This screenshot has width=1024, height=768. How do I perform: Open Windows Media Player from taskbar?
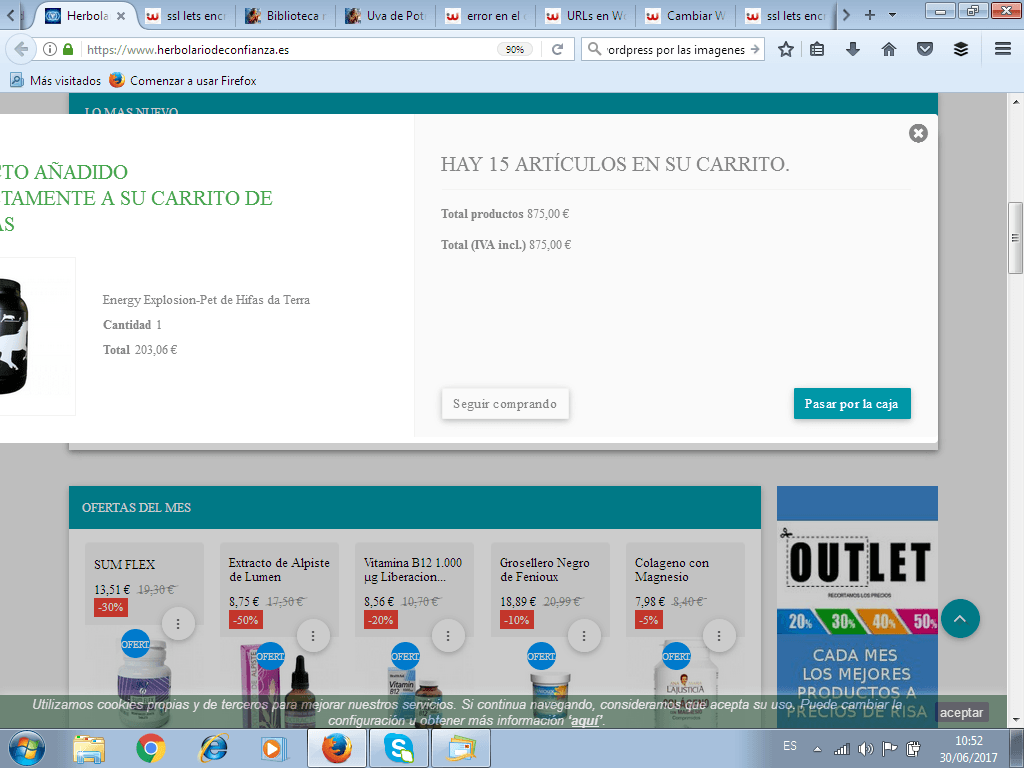274,748
